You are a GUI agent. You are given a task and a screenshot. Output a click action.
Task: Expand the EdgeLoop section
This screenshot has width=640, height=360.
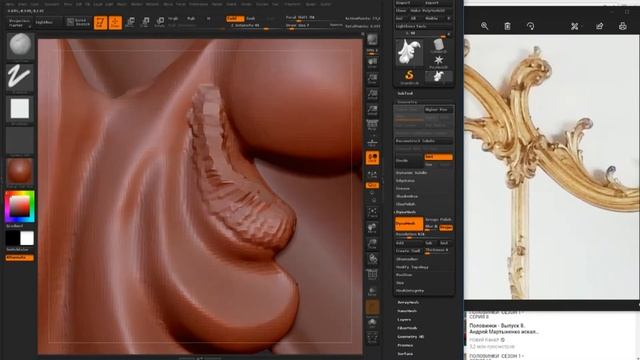[405, 180]
